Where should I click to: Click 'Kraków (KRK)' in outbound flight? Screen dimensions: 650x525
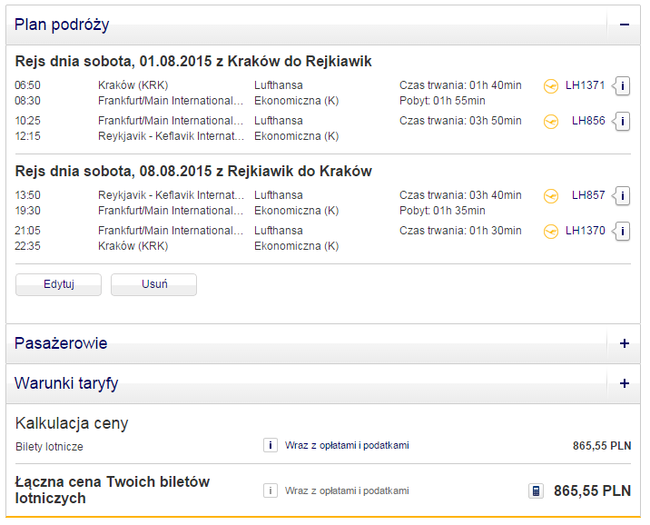[x=133, y=85]
